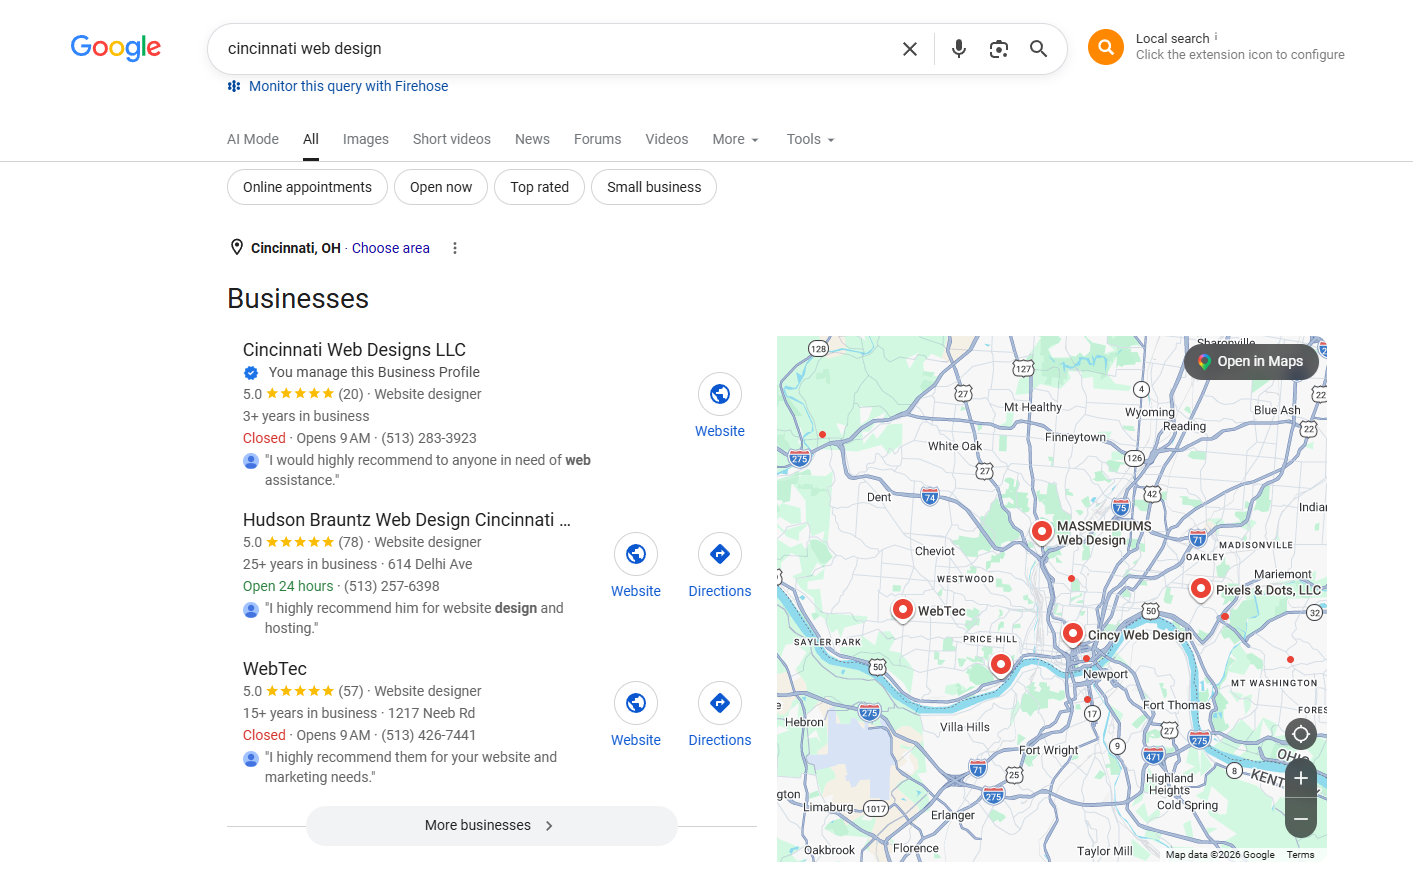Start voice search with the microphone icon
The image size is (1413, 891).
(959, 49)
